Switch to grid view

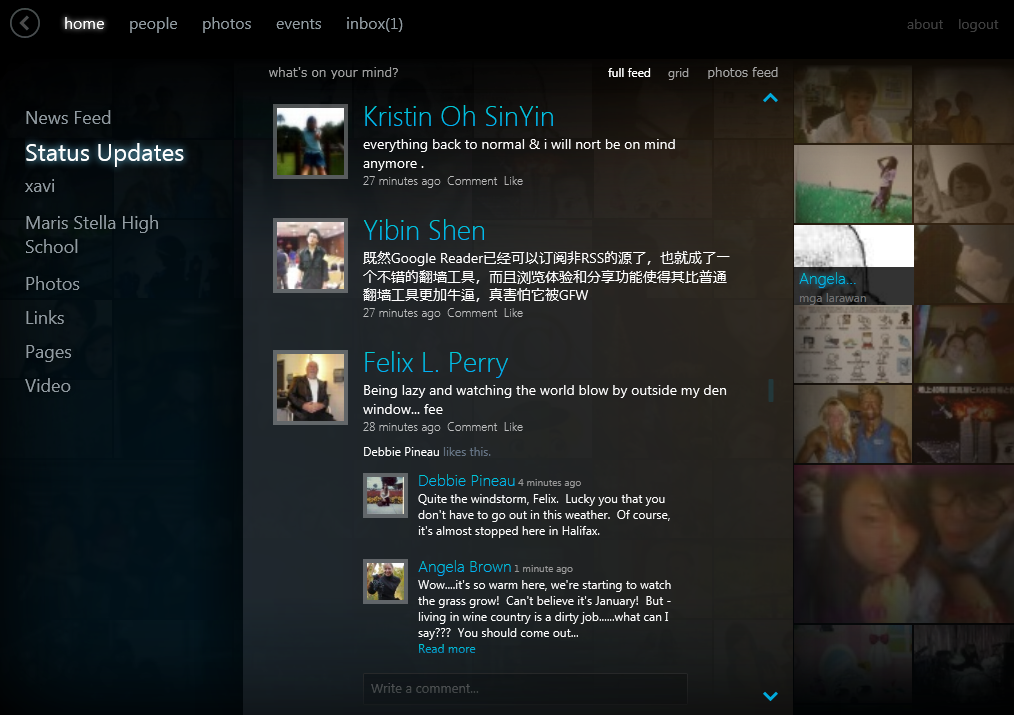pos(678,73)
